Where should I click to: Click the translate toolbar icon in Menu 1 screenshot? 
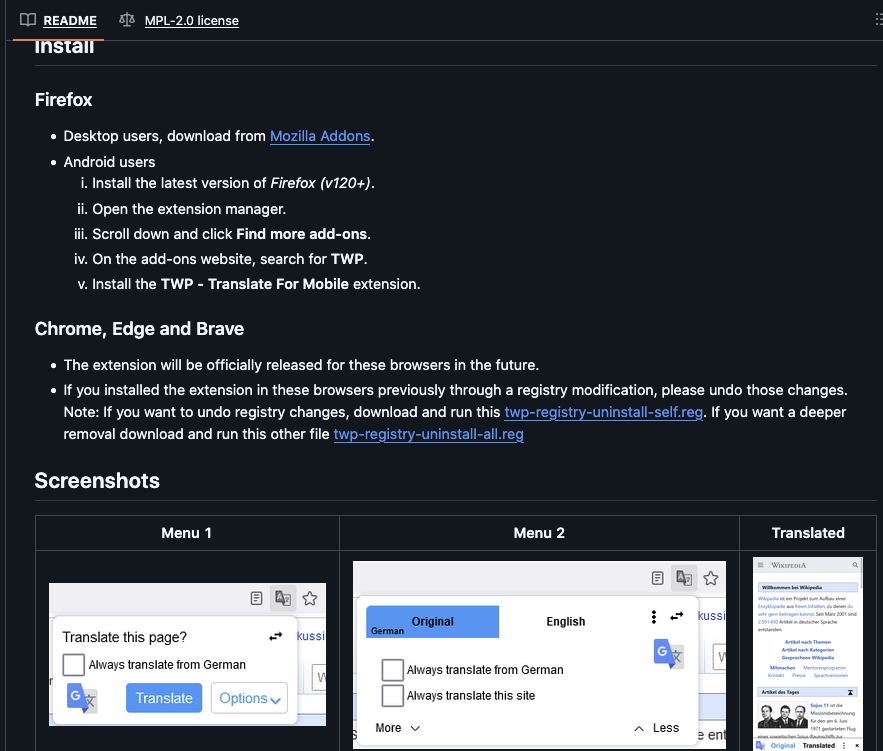(x=283, y=598)
